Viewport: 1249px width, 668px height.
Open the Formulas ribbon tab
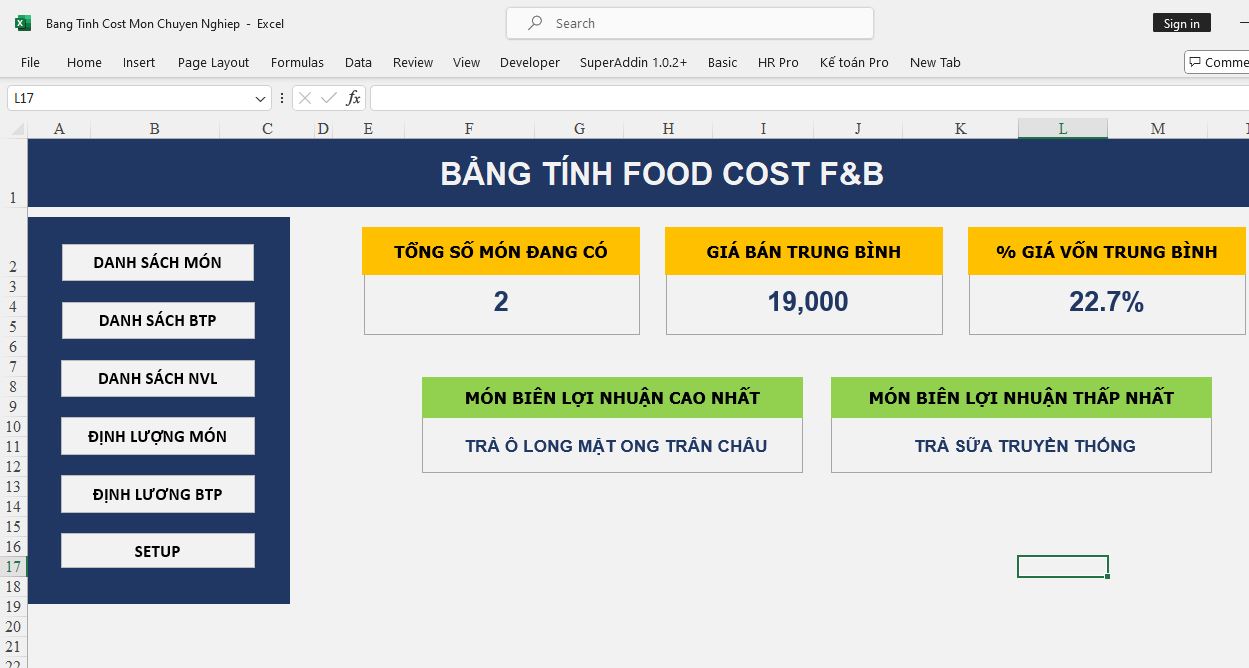(297, 62)
